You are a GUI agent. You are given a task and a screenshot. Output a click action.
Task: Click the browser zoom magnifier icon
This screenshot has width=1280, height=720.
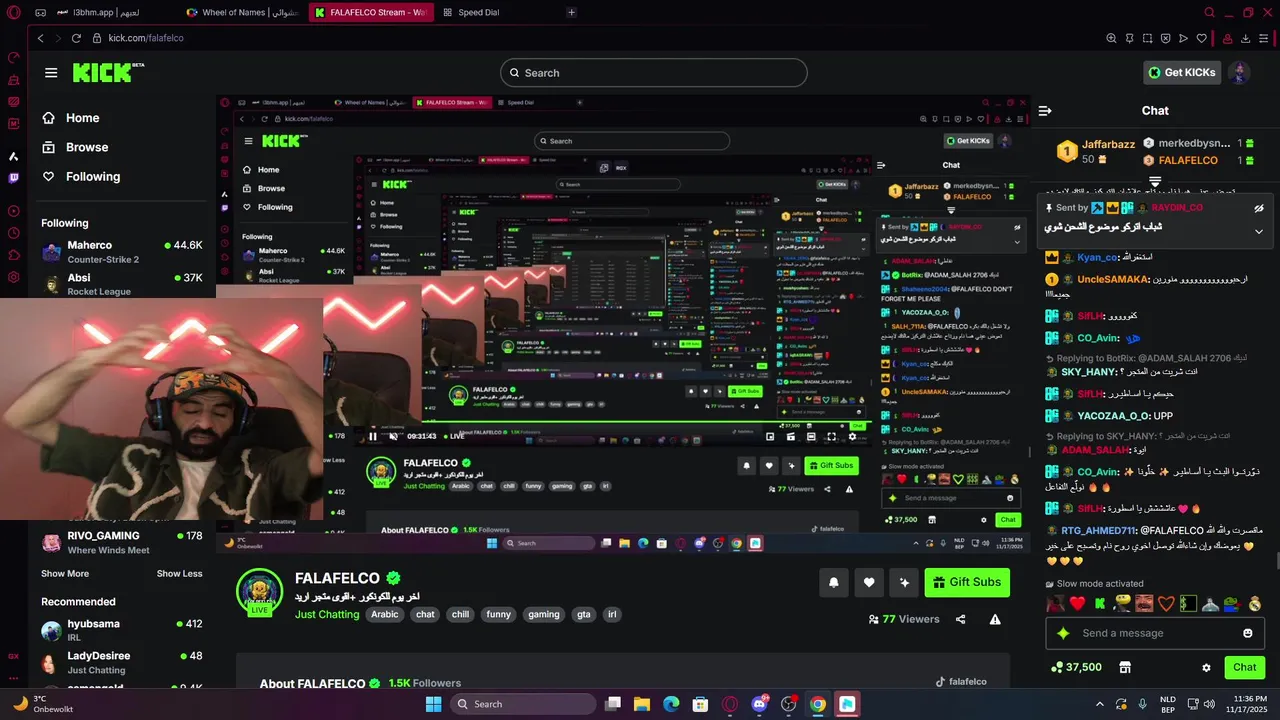pyautogui.click(x=1111, y=38)
